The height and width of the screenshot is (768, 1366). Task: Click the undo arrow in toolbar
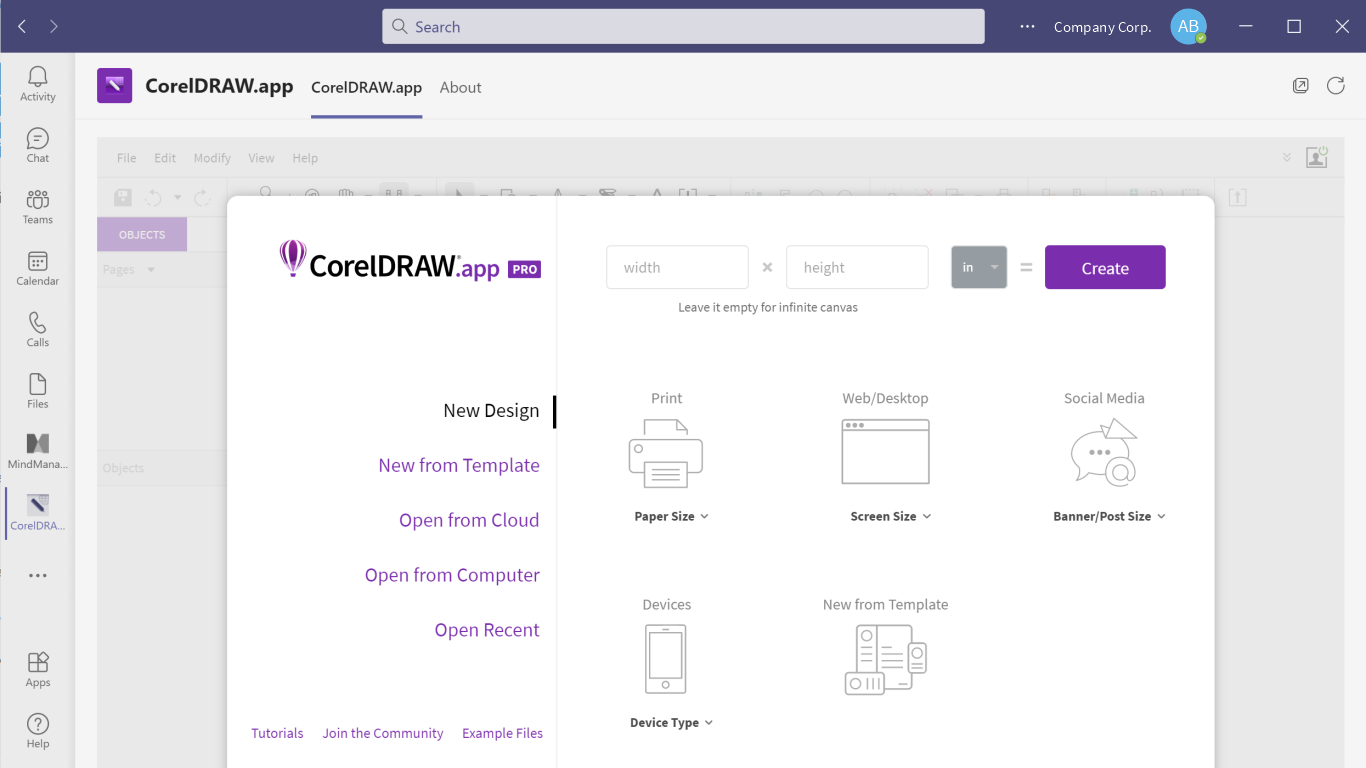click(x=153, y=198)
